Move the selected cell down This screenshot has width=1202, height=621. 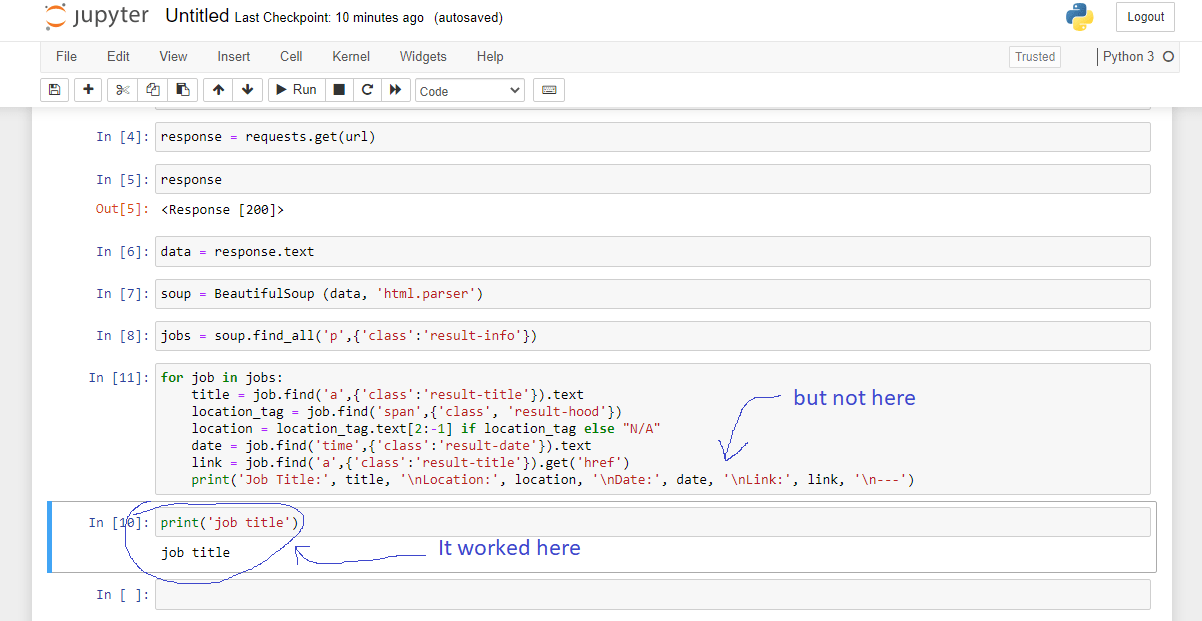(x=247, y=89)
